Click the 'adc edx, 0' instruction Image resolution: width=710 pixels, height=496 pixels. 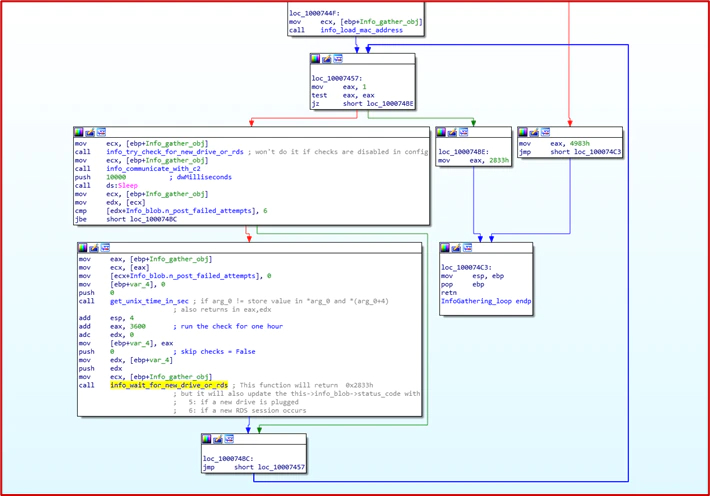[106, 335]
